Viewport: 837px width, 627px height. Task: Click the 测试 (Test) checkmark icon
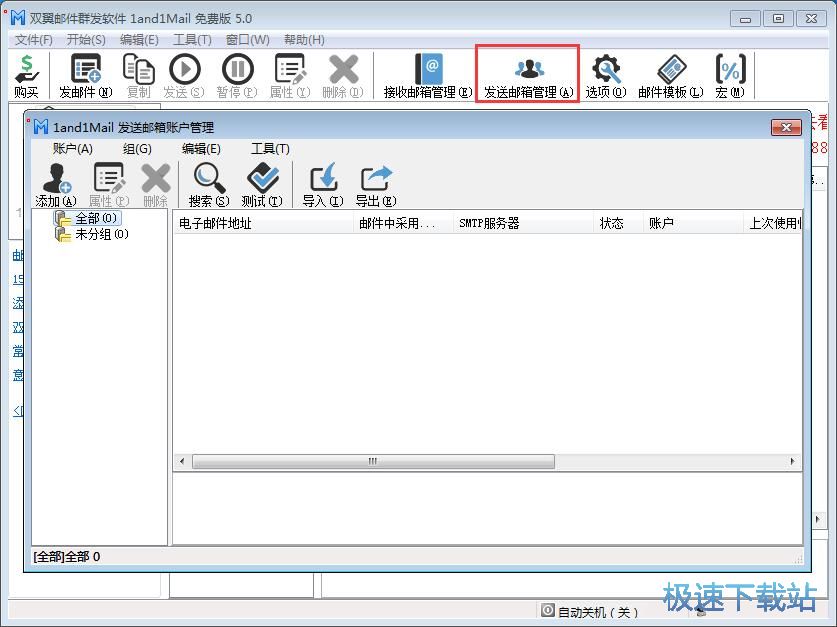[x=262, y=180]
